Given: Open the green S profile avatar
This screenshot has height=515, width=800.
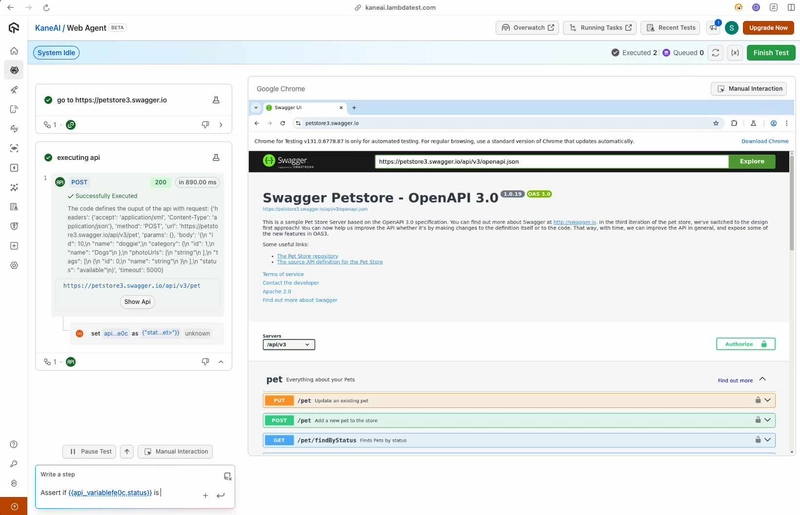Looking at the screenshot, I should 731,28.
